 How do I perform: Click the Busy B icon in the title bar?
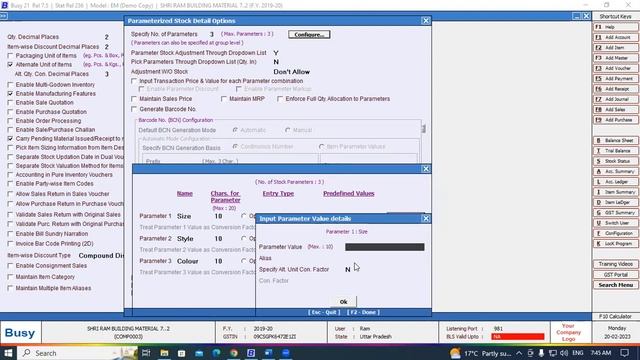coord(4,5)
